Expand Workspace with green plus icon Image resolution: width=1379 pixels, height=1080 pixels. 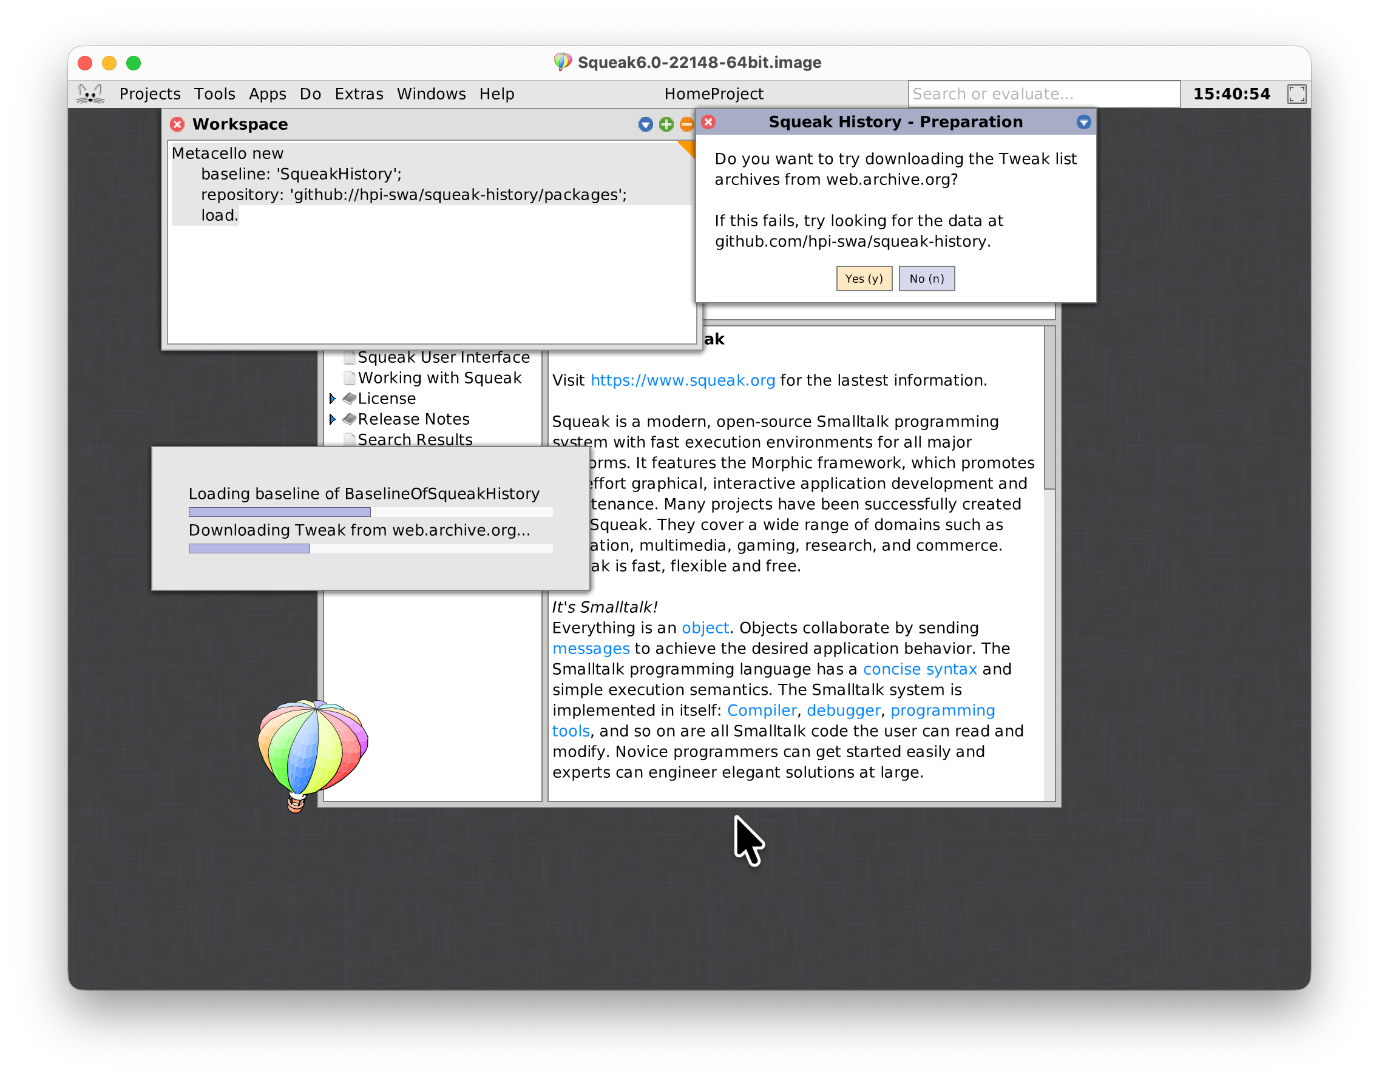pos(666,124)
